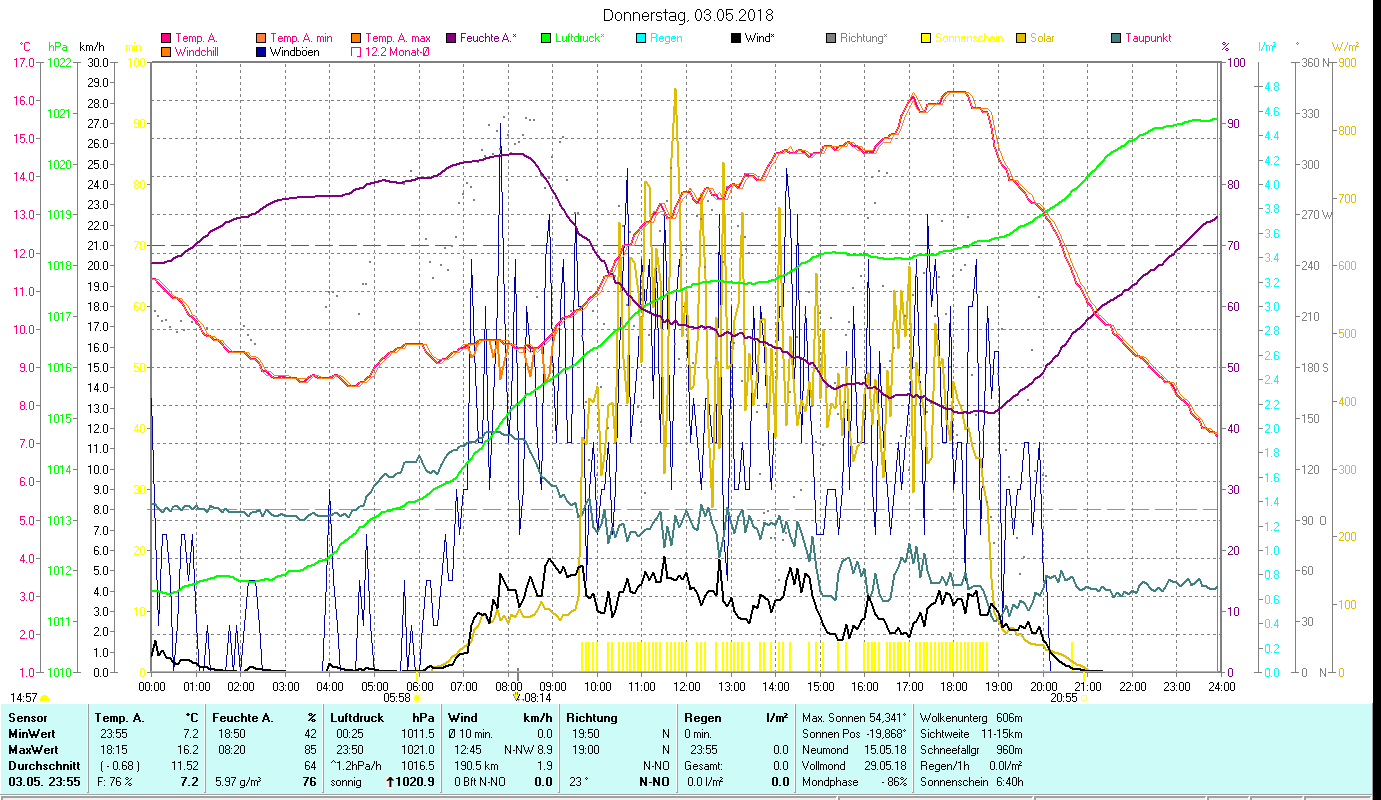
Task: Click the Gesamt: rain label
Action: pos(706,766)
